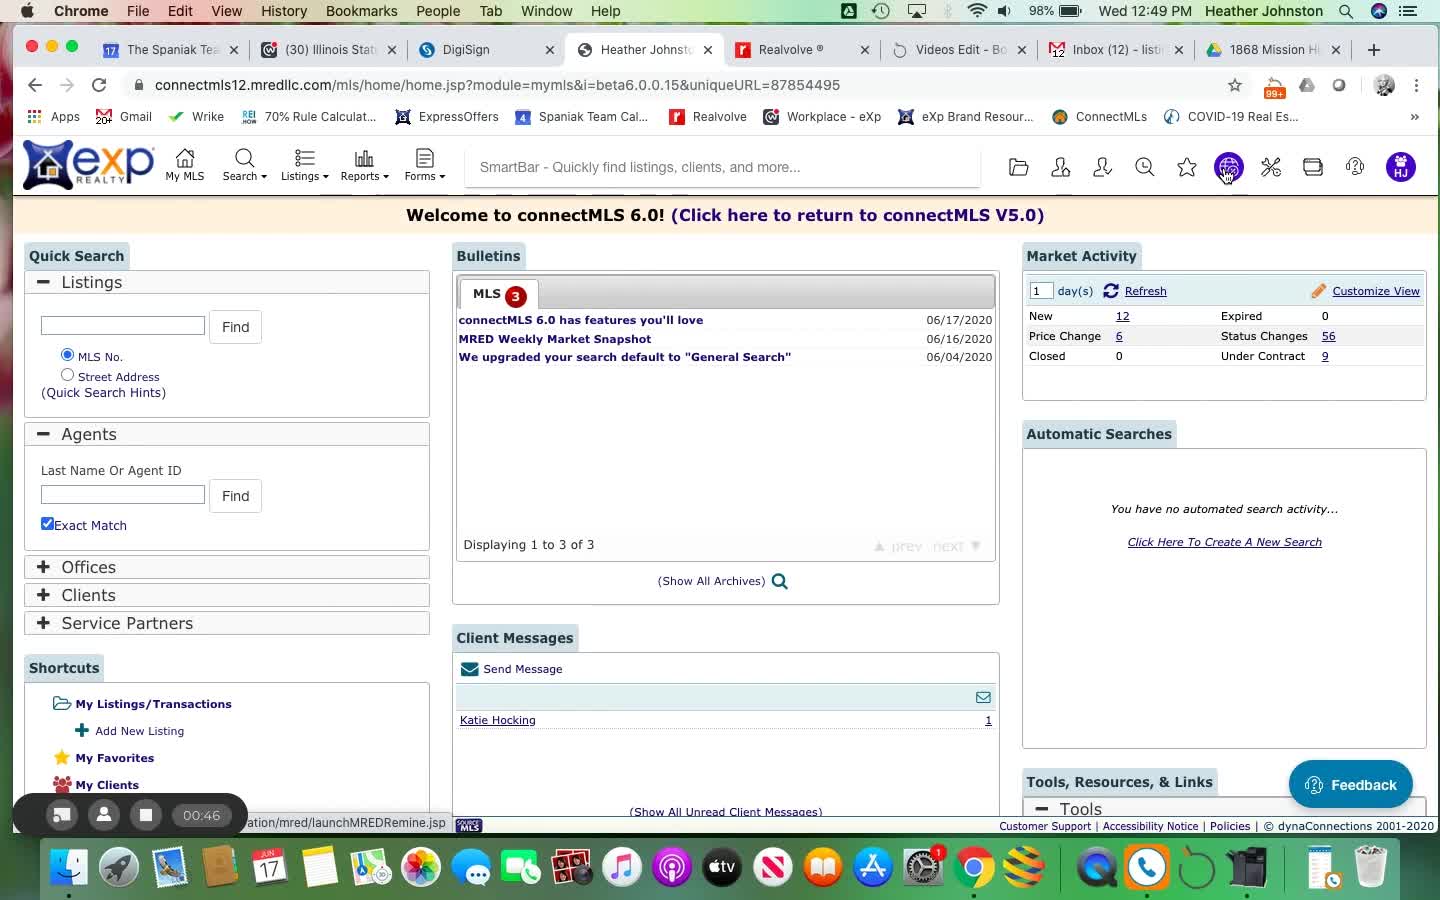
Task: Click Find button for agents search
Action: point(235,496)
